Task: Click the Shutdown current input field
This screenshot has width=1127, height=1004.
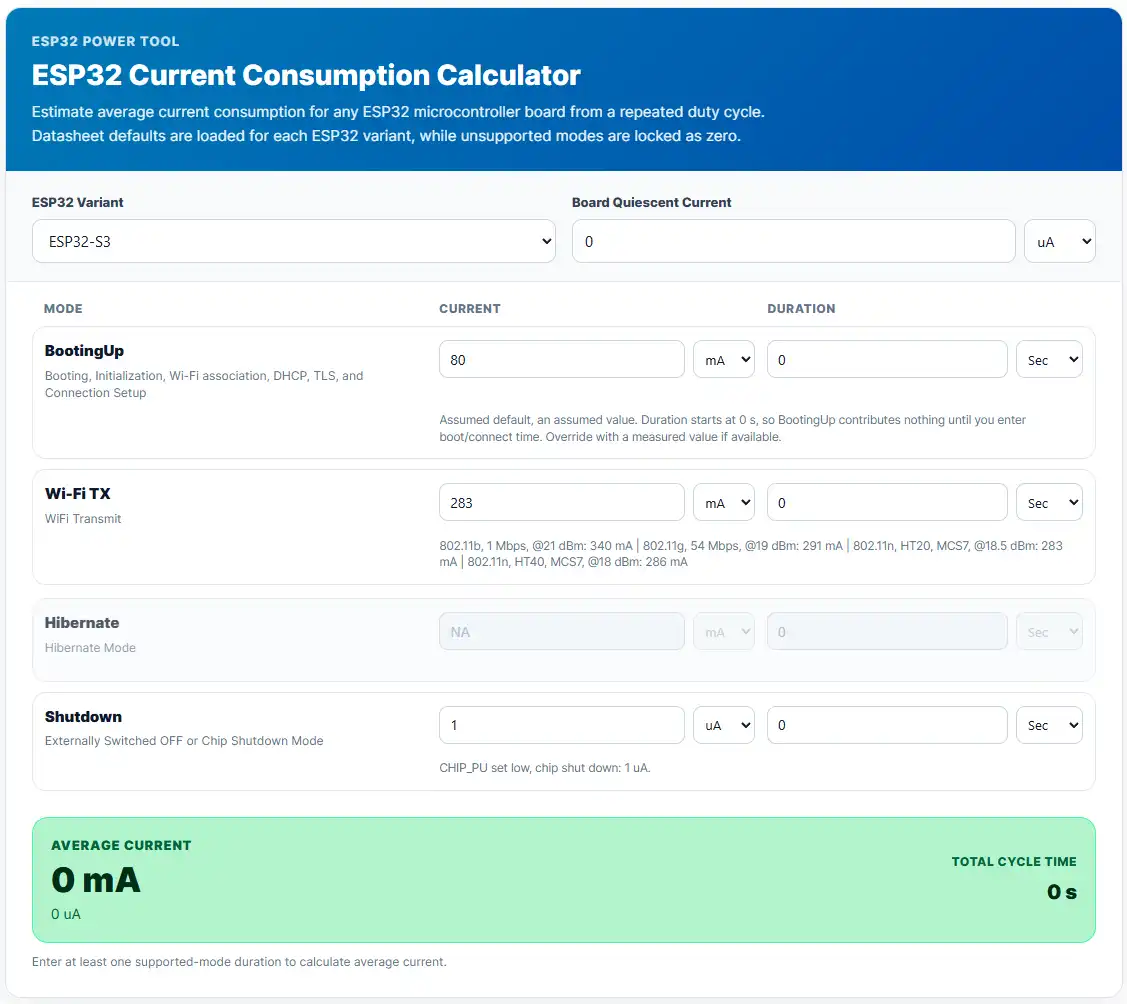Action: [x=561, y=725]
